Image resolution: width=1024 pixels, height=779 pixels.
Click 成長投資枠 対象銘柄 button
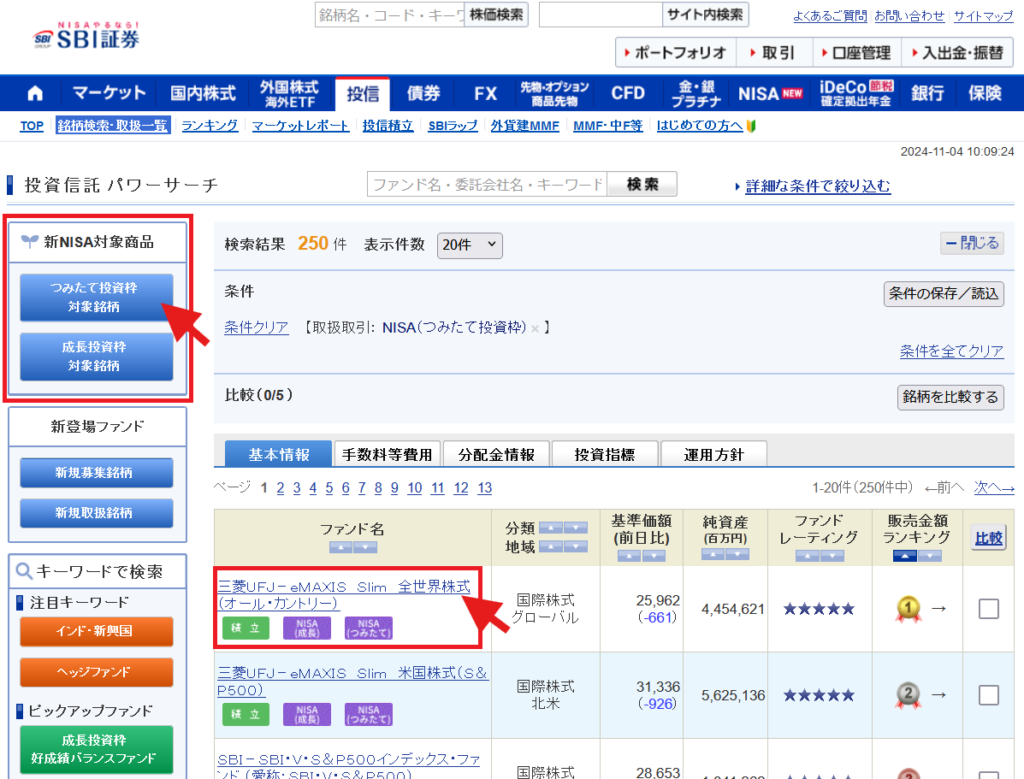pyautogui.click(x=96, y=357)
